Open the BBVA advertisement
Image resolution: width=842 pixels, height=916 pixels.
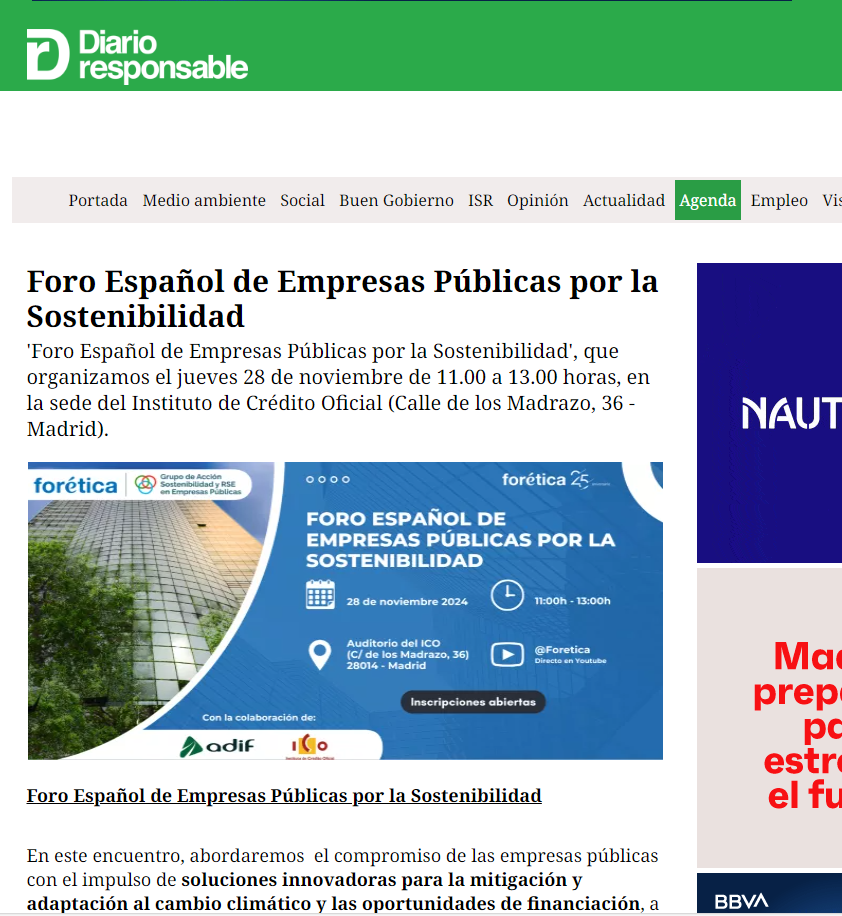pos(769,894)
